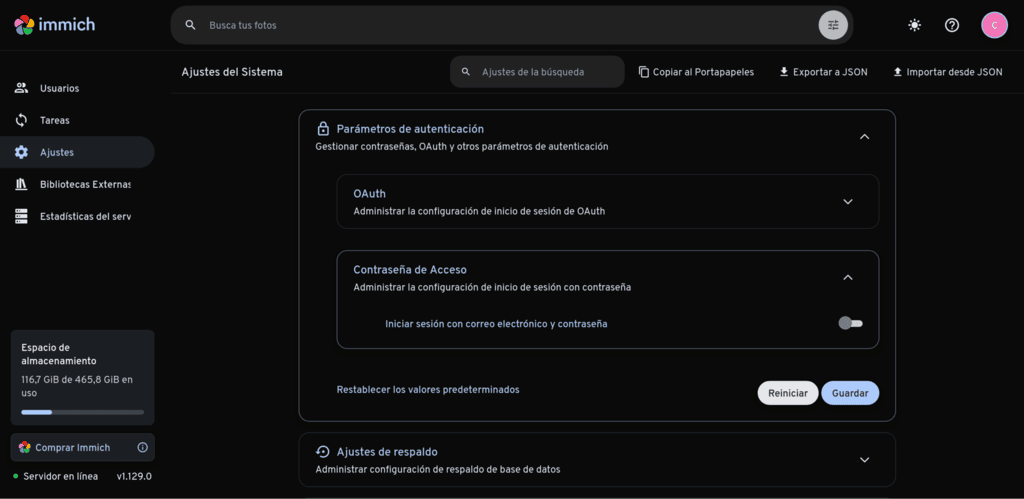Click the Ajustes del Sistema title

pyautogui.click(x=232, y=72)
